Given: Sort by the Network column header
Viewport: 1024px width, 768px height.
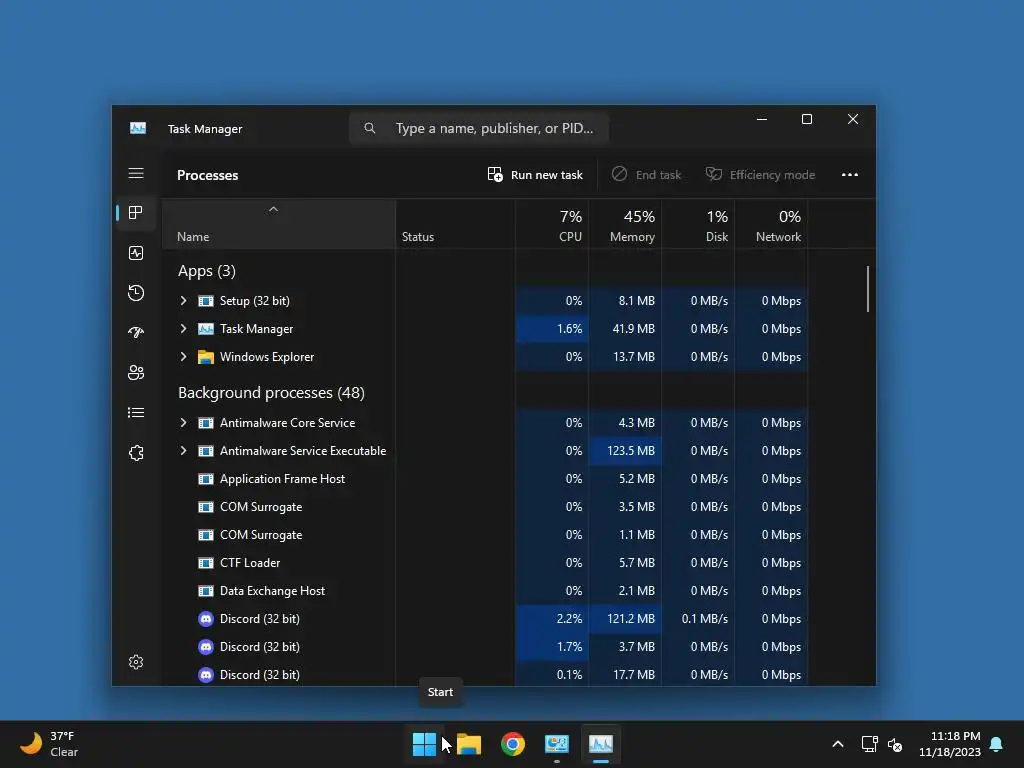Looking at the screenshot, I should 771,225.
